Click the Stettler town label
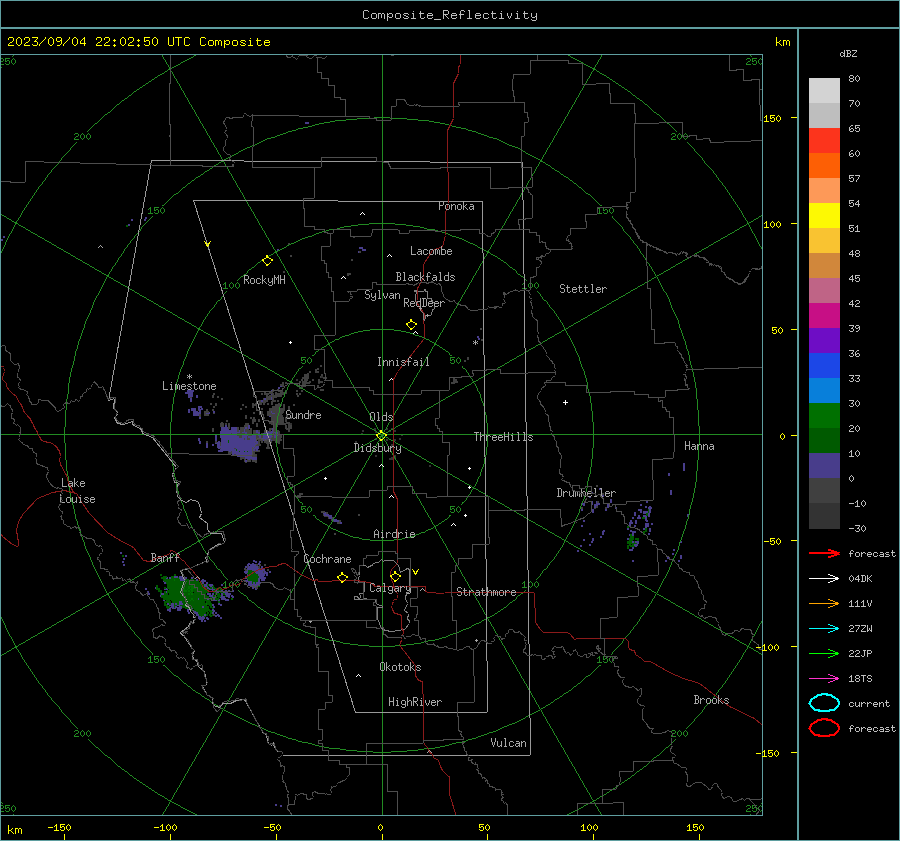This screenshot has width=900, height=841. [583, 289]
